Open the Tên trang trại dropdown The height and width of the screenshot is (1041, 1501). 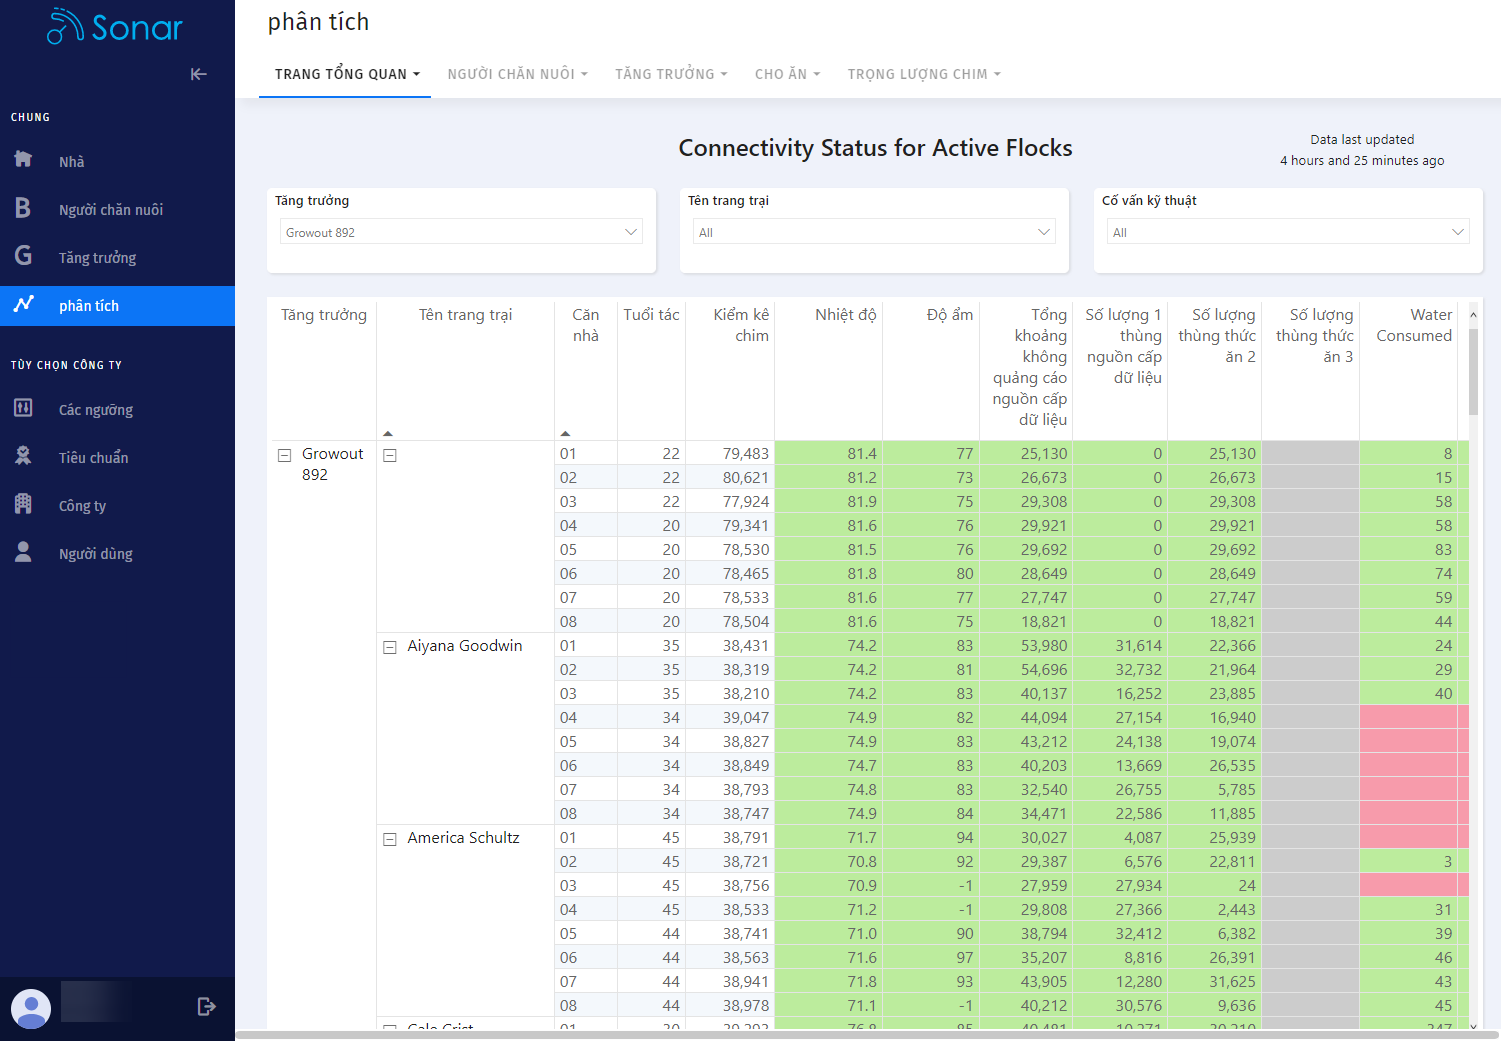pyautogui.click(x=874, y=232)
